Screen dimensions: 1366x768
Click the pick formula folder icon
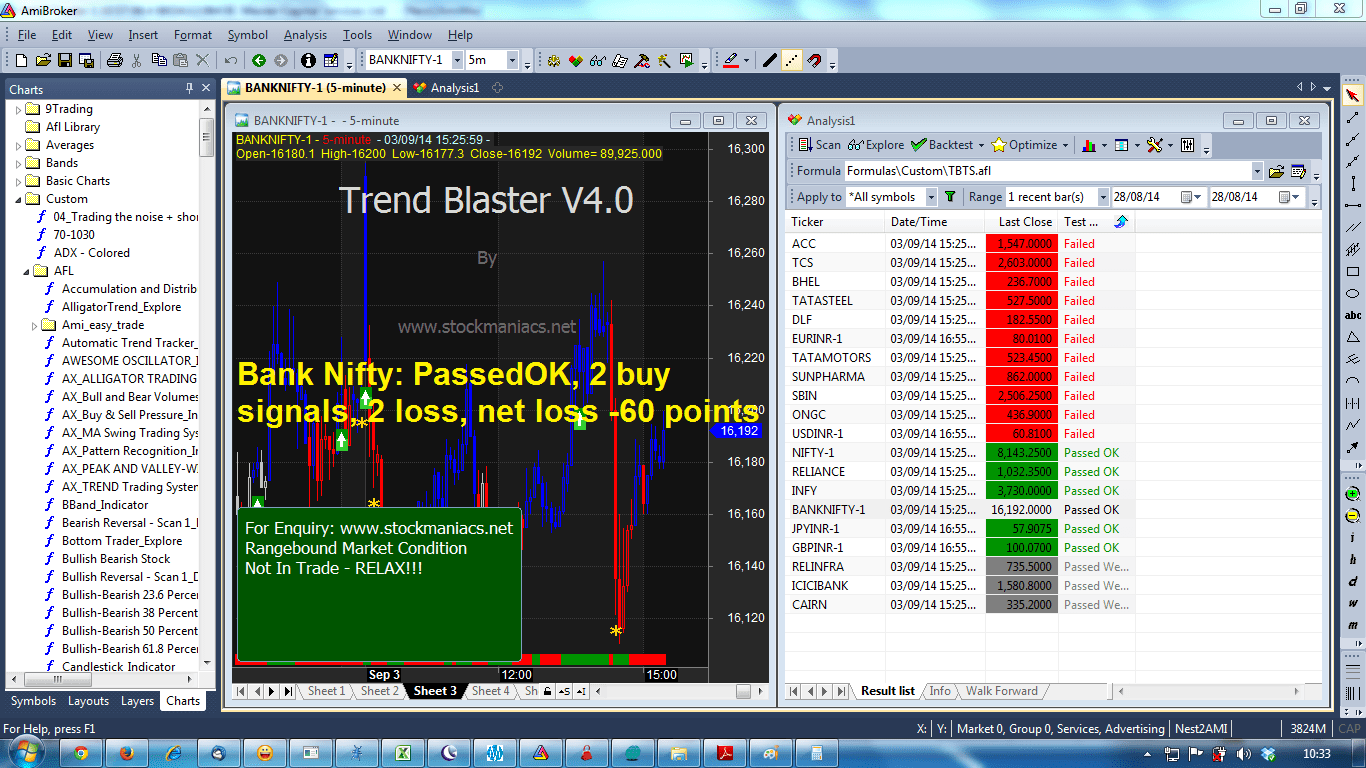(1276, 171)
